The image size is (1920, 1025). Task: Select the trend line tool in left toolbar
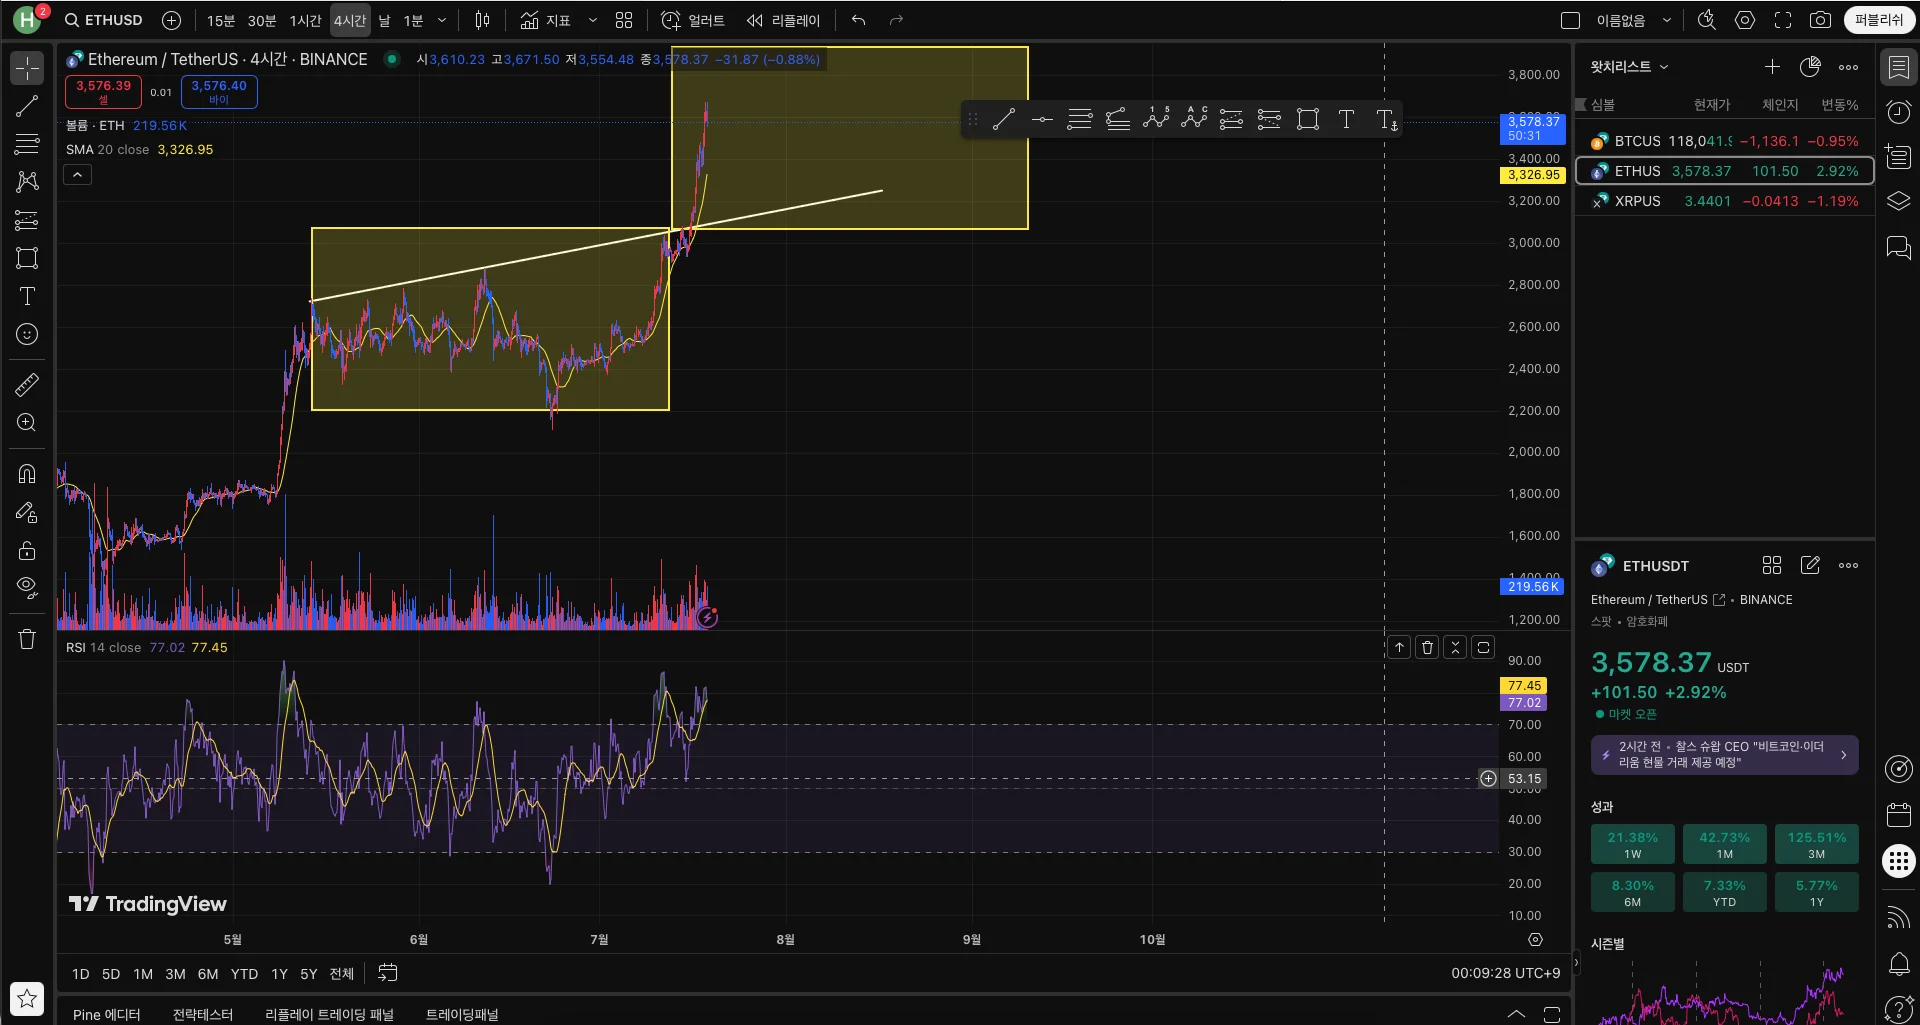point(27,106)
